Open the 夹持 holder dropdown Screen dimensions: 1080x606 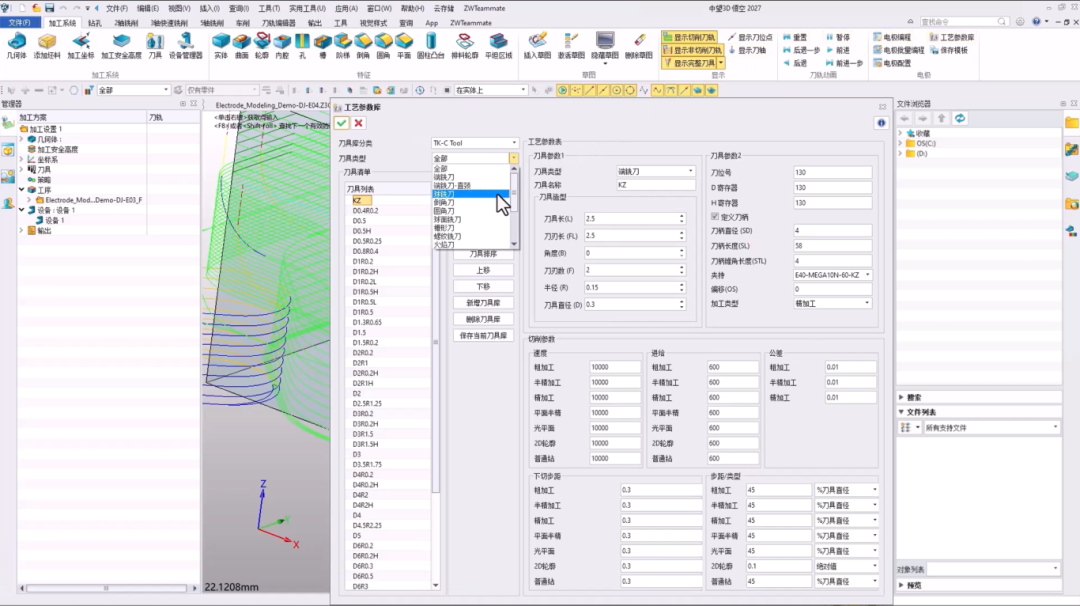(x=831, y=275)
